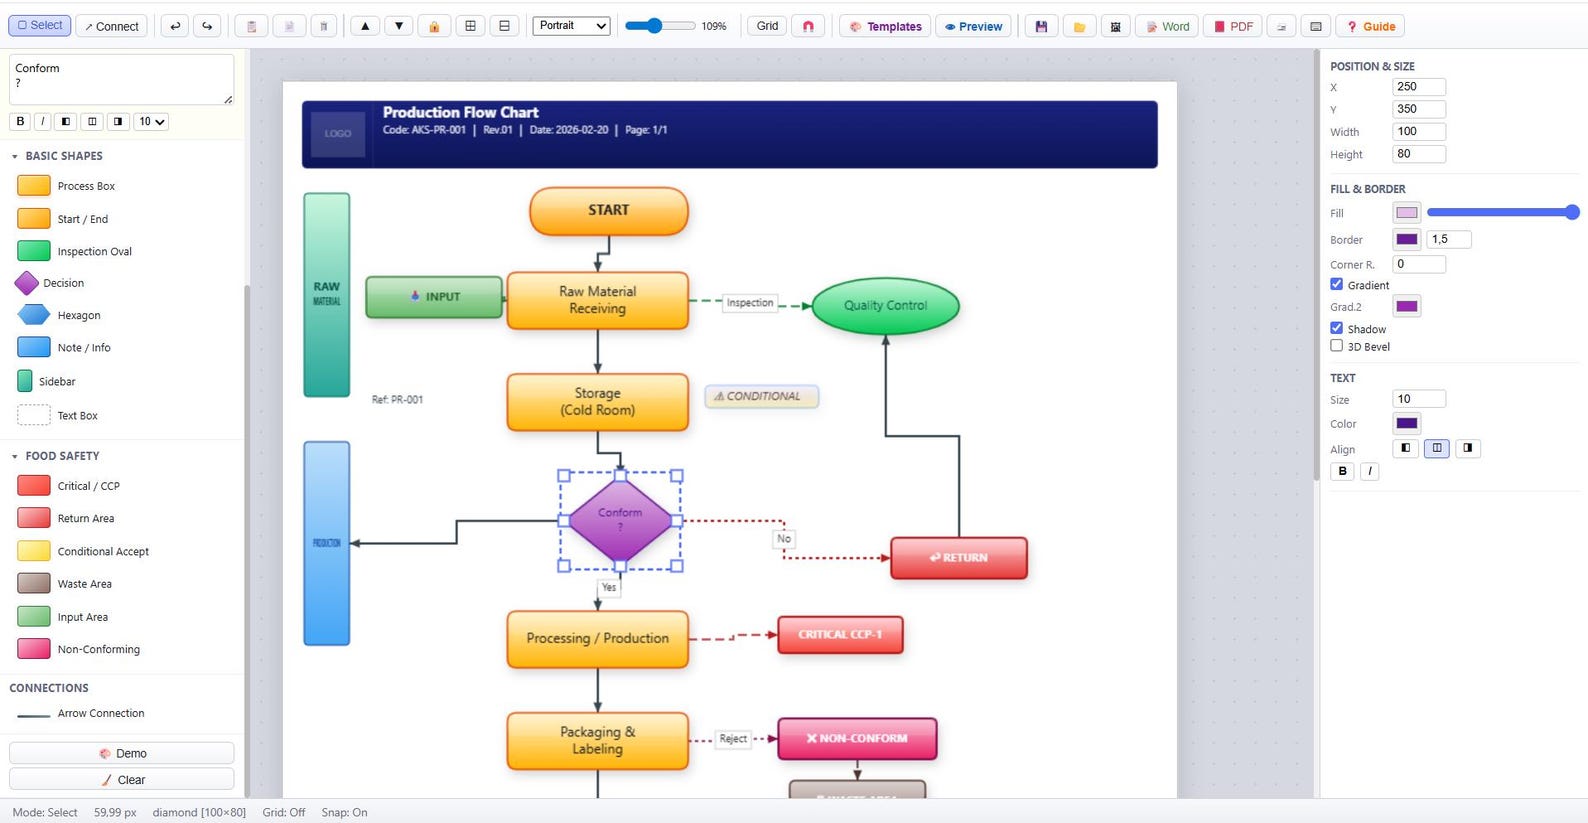This screenshot has width=1588, height=823.
Task: Click the down triangle send-backward button
Action: point(399,26)
